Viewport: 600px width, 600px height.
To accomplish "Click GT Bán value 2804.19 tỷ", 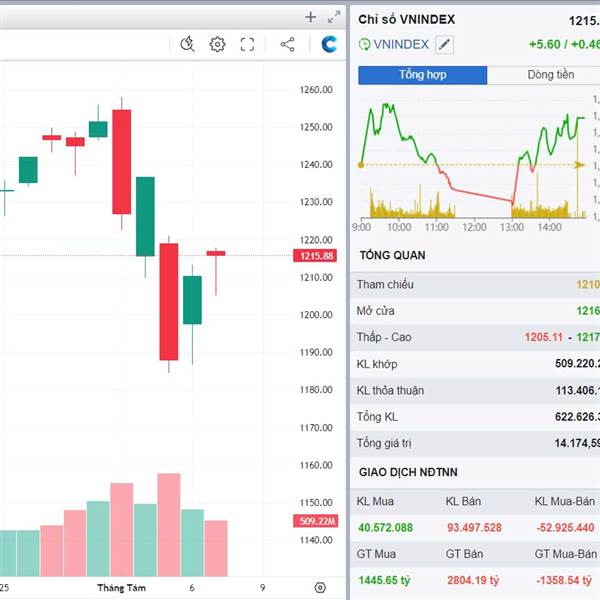I will pos(473,580).
